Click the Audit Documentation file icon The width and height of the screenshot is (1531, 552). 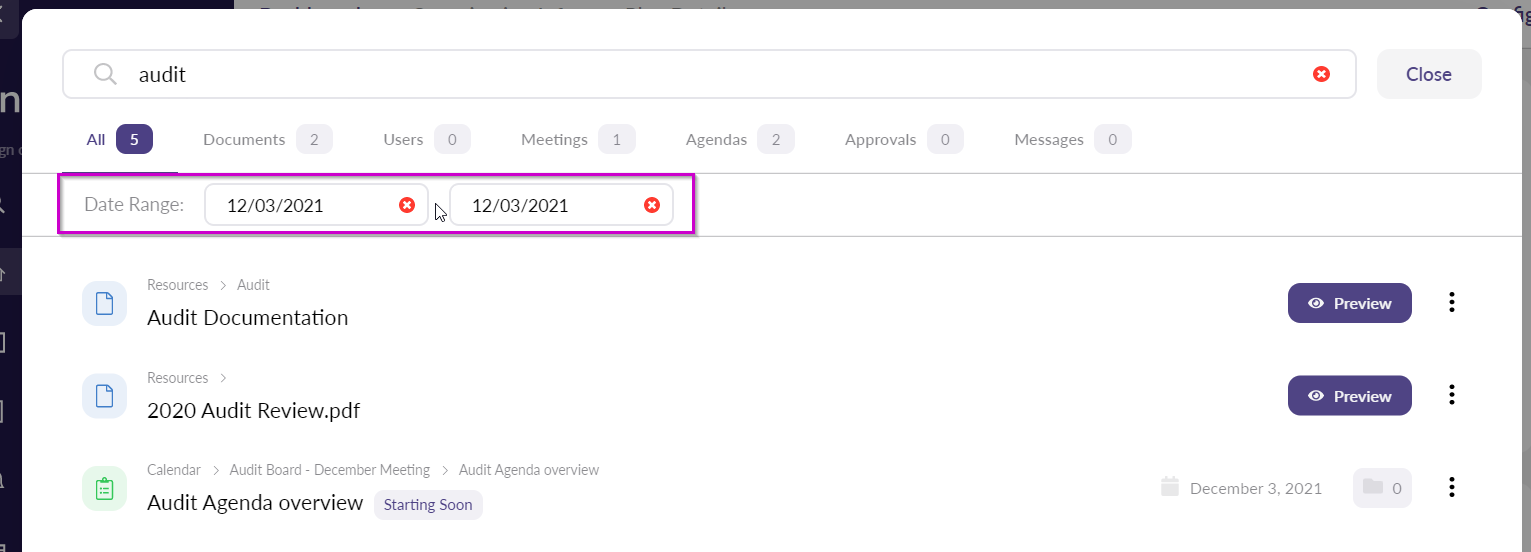click(x=104, y=303)
